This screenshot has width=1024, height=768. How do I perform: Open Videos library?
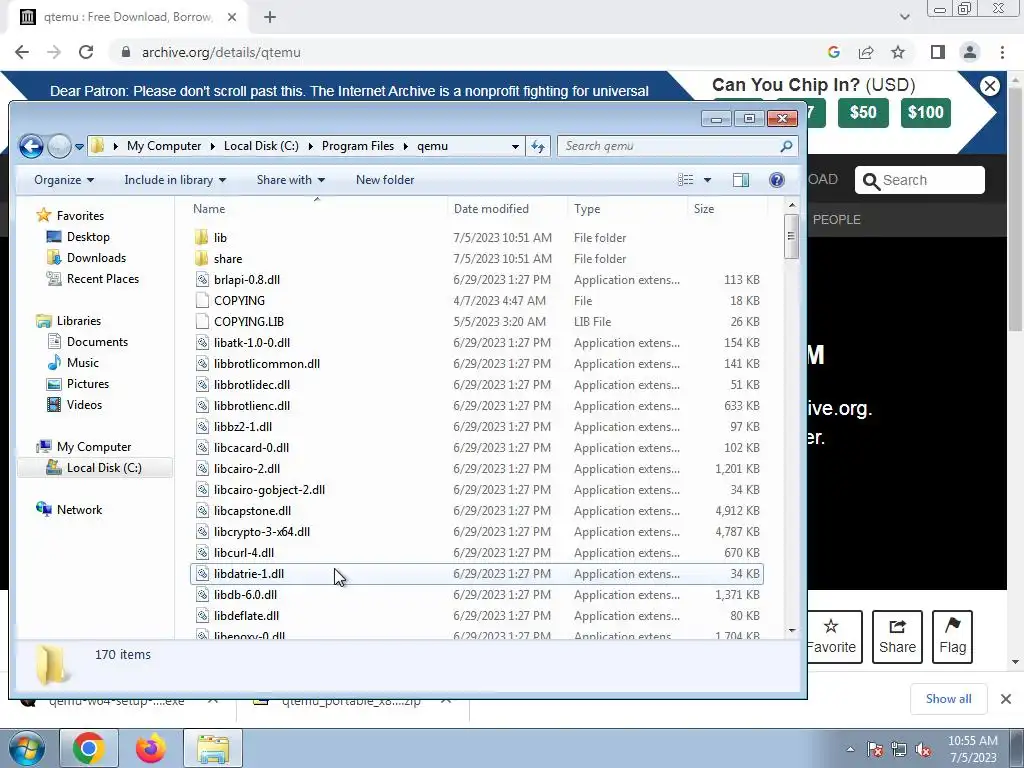tap(84, 404)
